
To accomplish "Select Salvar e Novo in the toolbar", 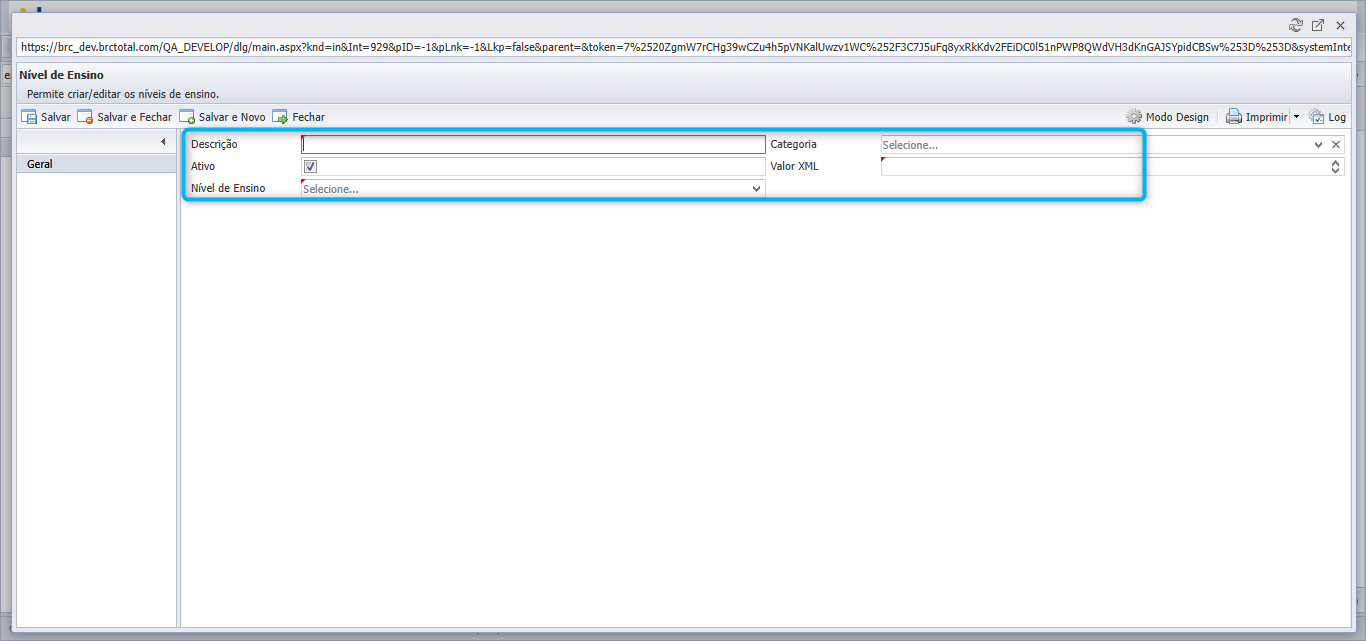I will coord(222,117).
